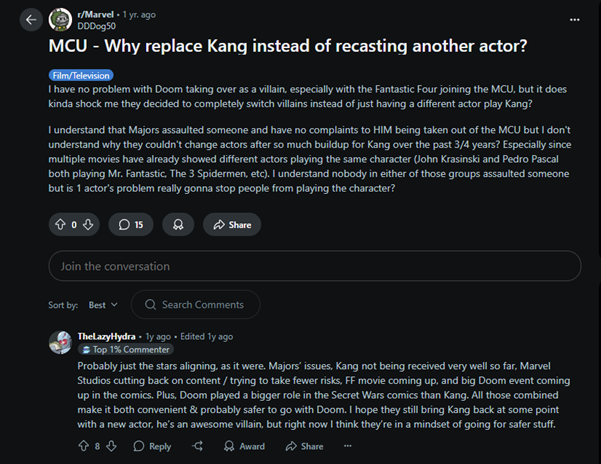601x464 pixels.
Task: Upvote TheLazyHydra's comment
Action: pos(83,446)
